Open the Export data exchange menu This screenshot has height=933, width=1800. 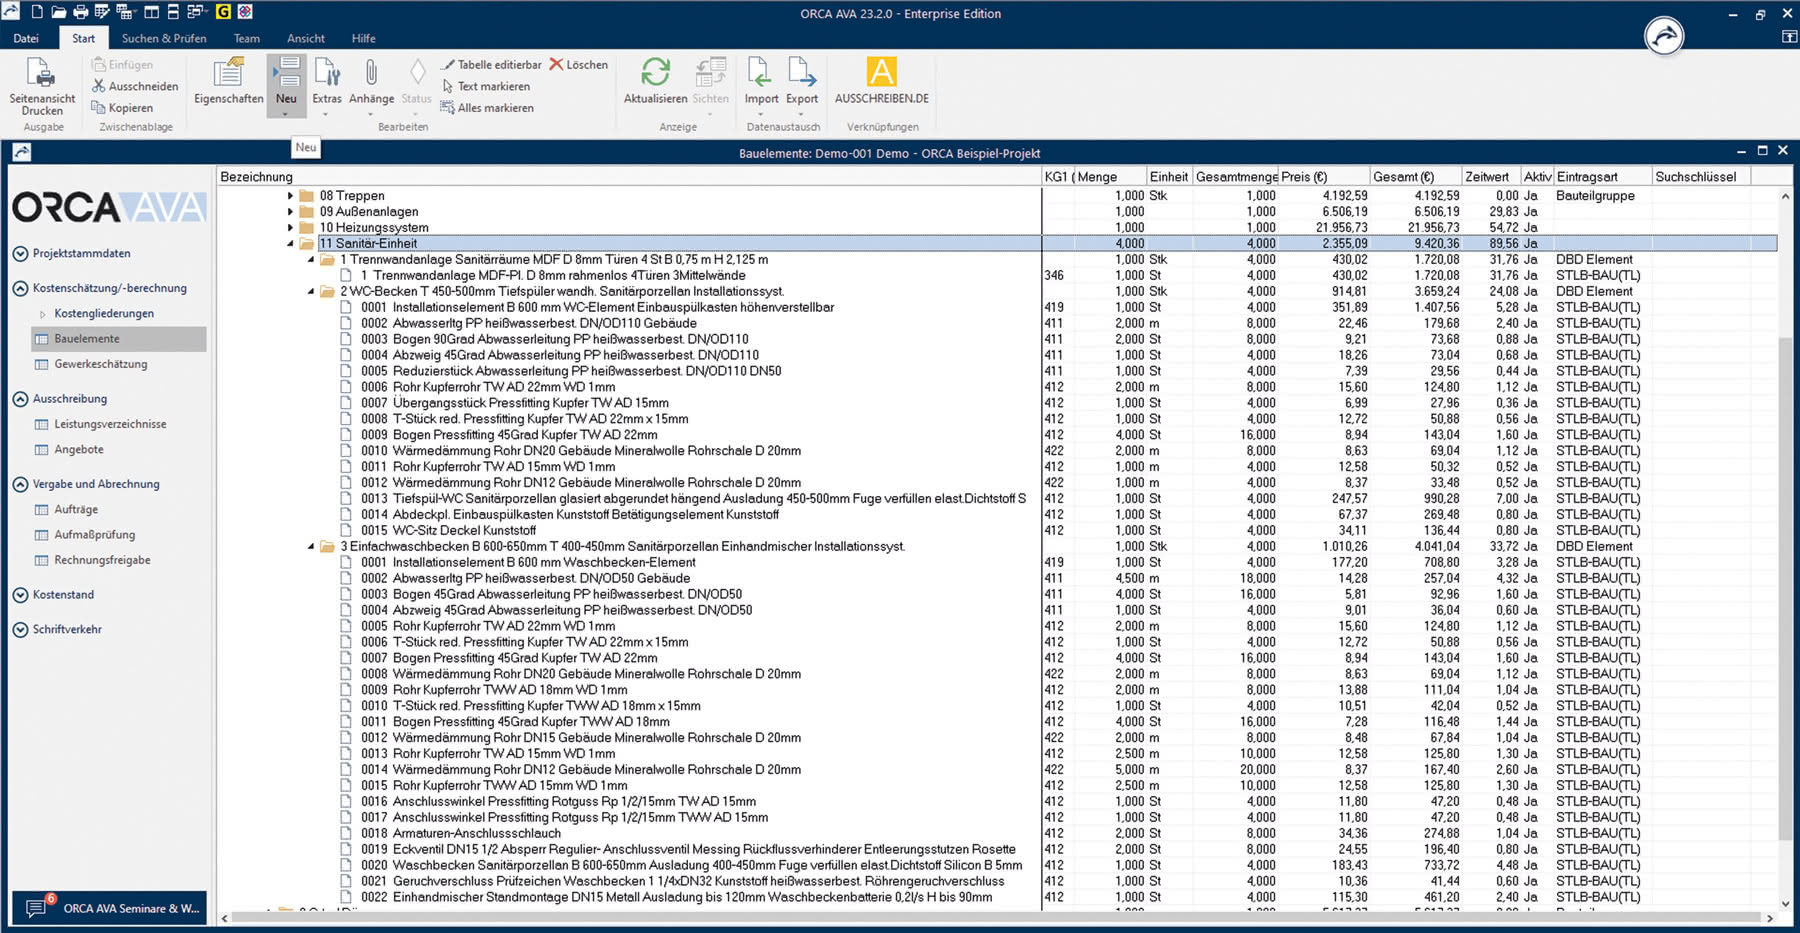[x=802, y=85]
